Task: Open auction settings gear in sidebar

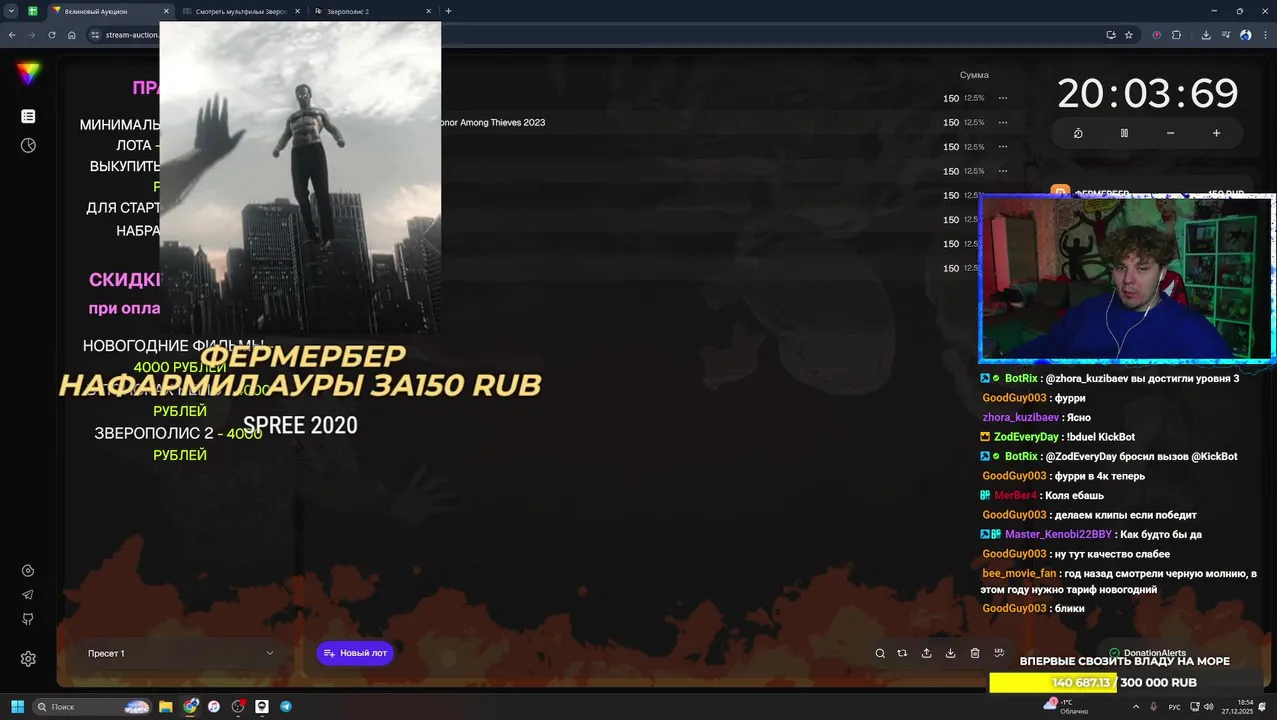Action: pos(28,659)
